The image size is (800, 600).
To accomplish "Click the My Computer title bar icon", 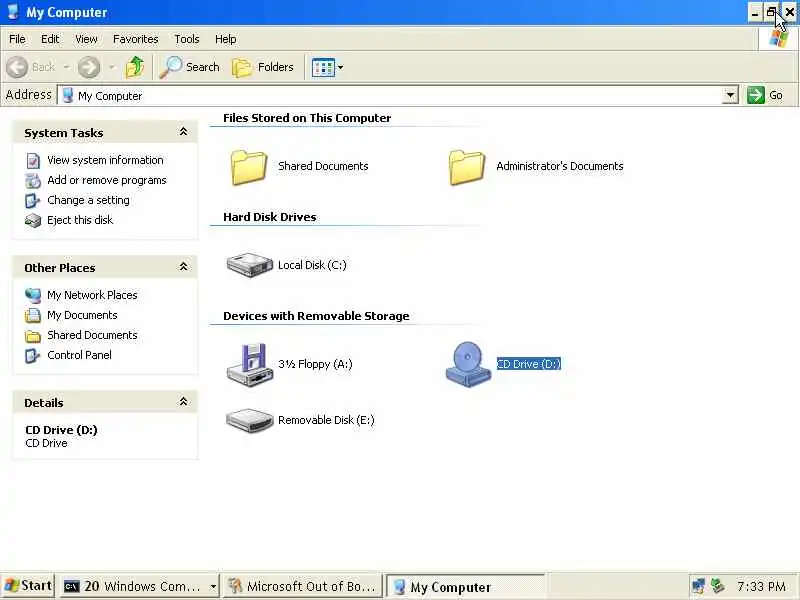I will coord(12,12).
